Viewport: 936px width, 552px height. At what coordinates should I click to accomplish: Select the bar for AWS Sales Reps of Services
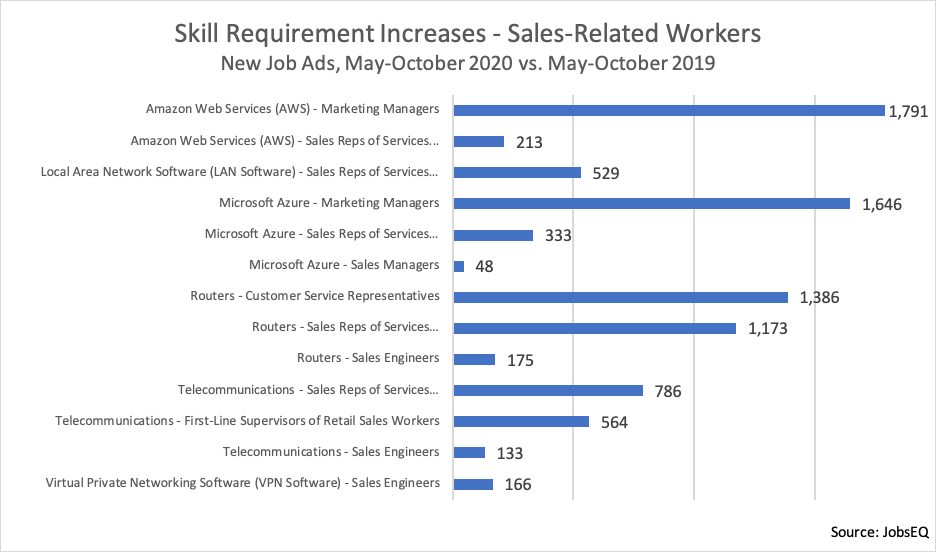click(x=479, y=141)
